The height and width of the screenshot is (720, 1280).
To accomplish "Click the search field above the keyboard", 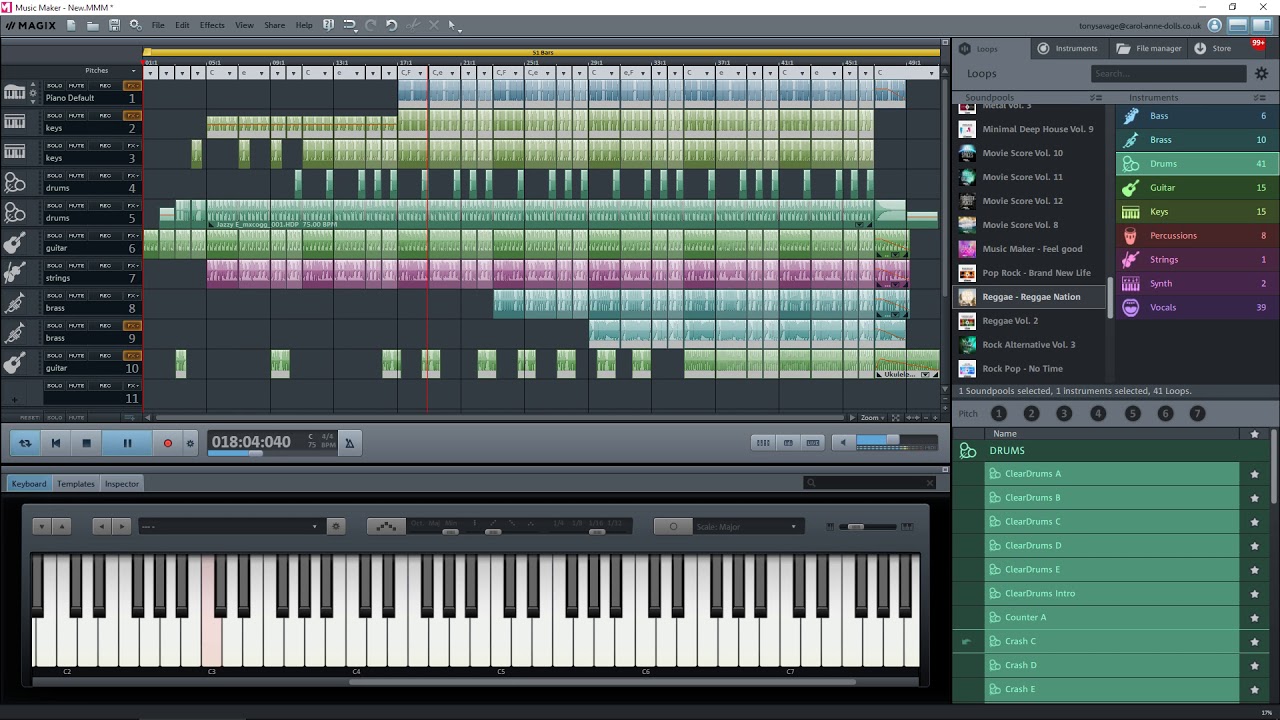I will (870, 483).
